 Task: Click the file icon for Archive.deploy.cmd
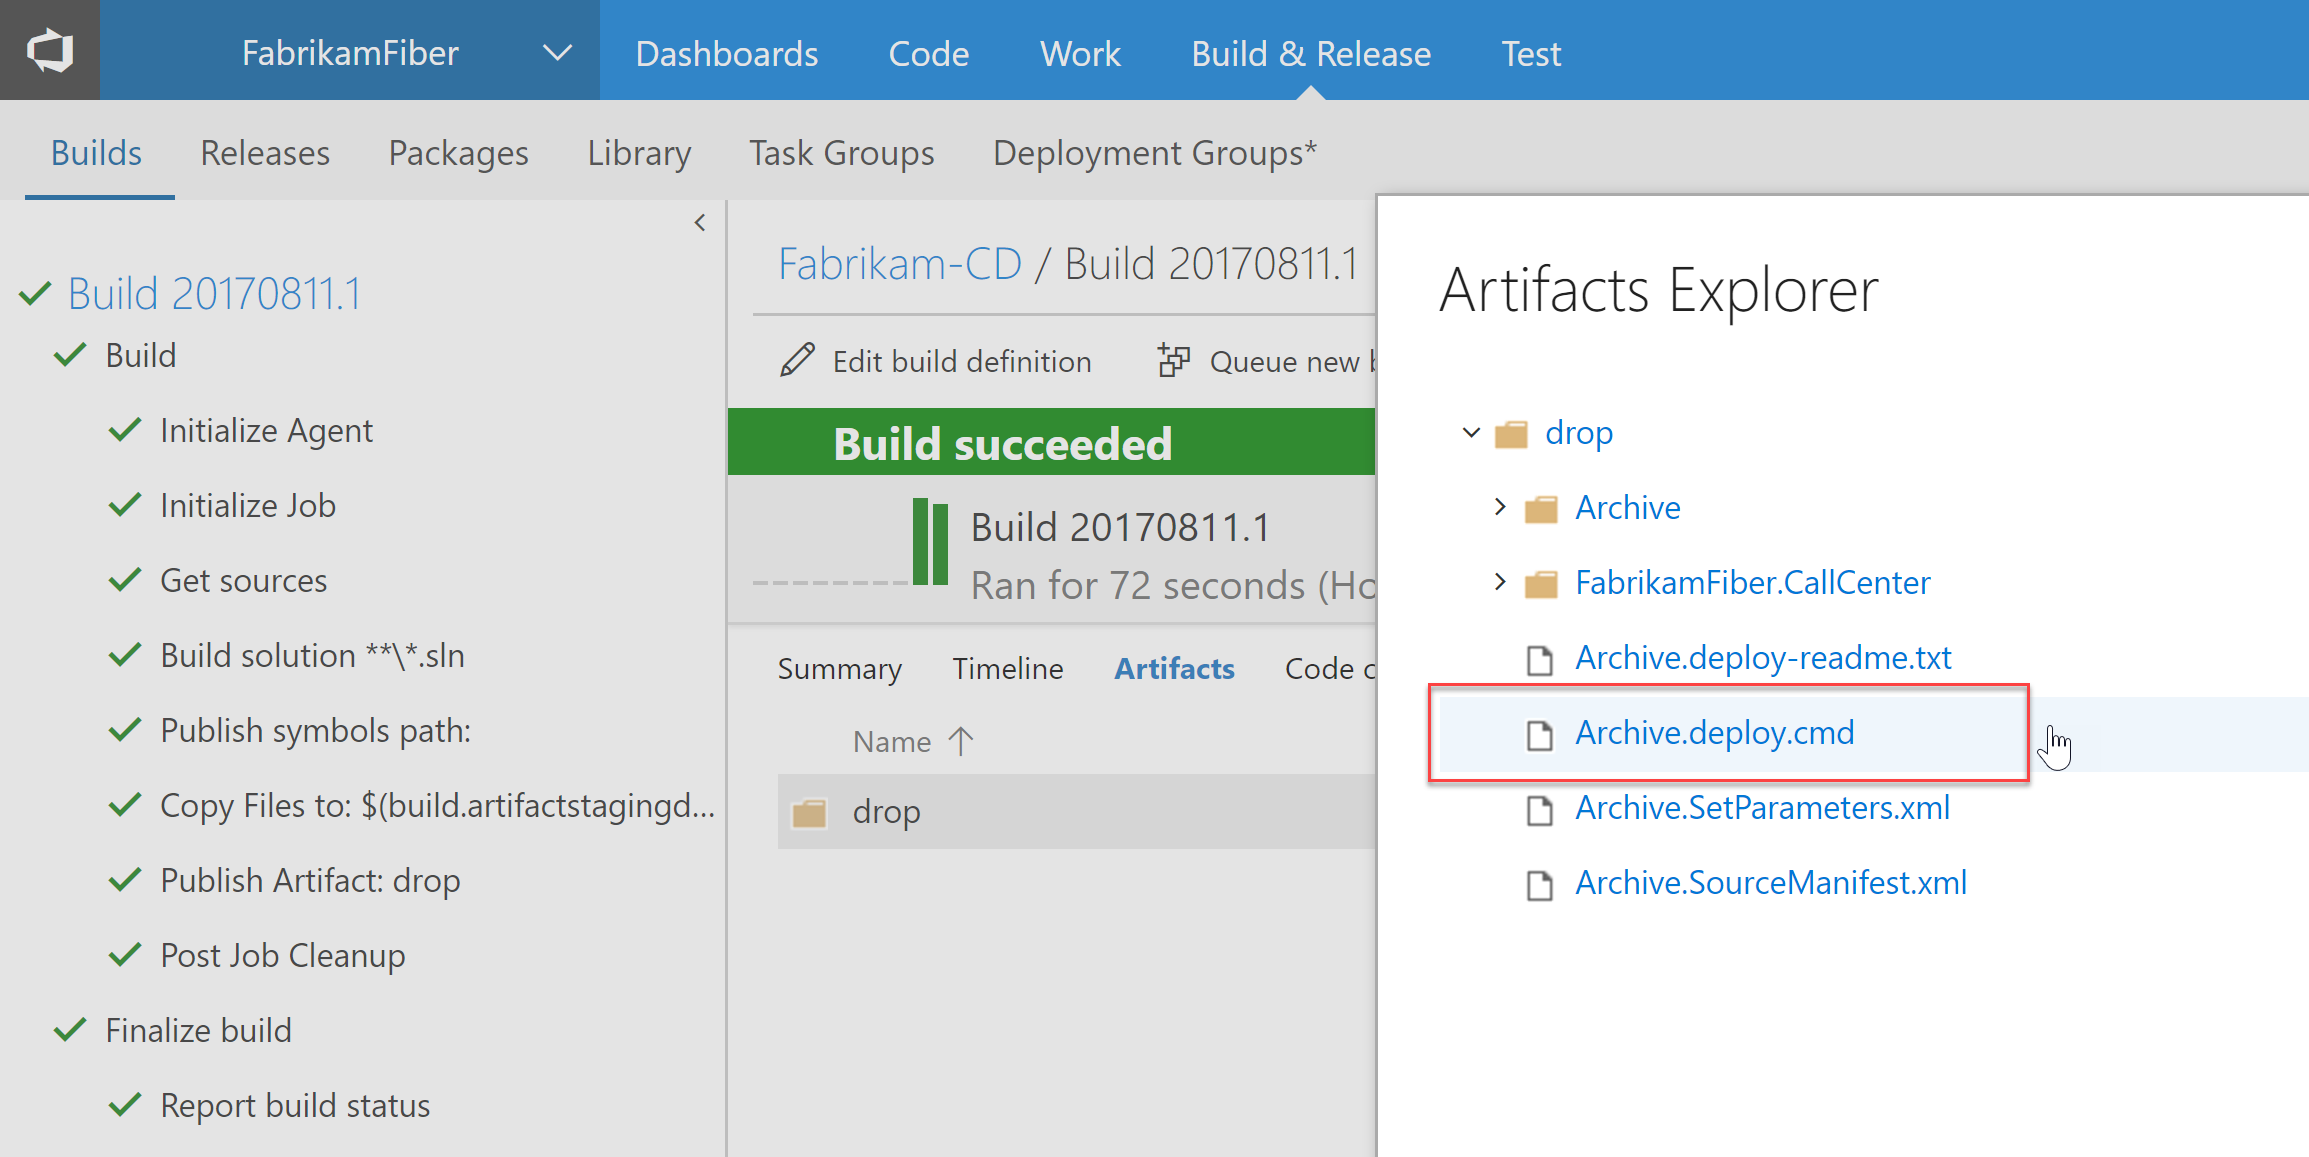1540,735
